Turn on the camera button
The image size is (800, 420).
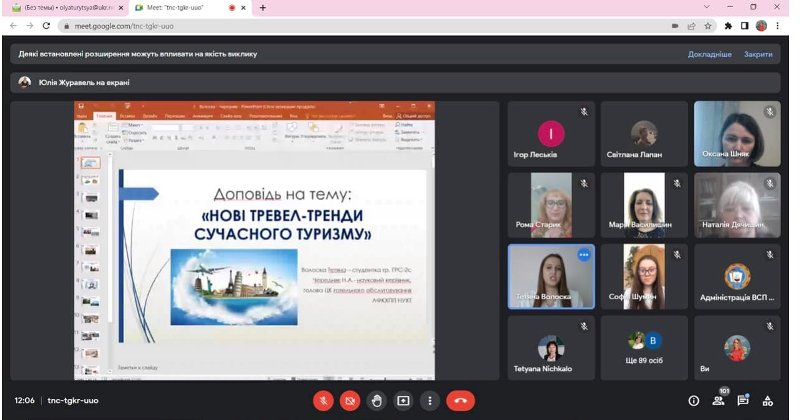[350, 400]
